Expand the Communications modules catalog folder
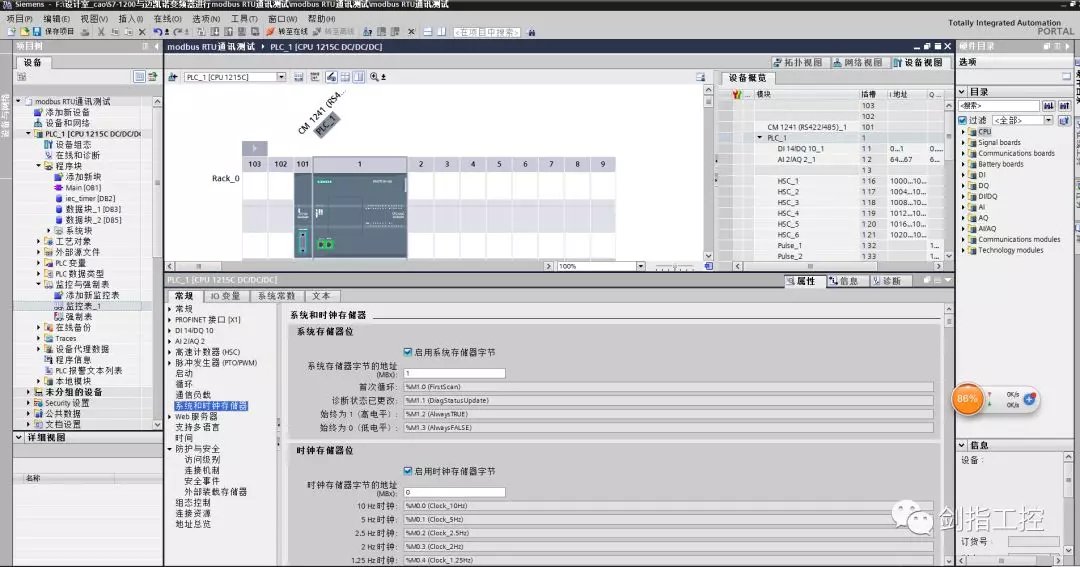The image size is (1080, 567). [x=963, y=240]
